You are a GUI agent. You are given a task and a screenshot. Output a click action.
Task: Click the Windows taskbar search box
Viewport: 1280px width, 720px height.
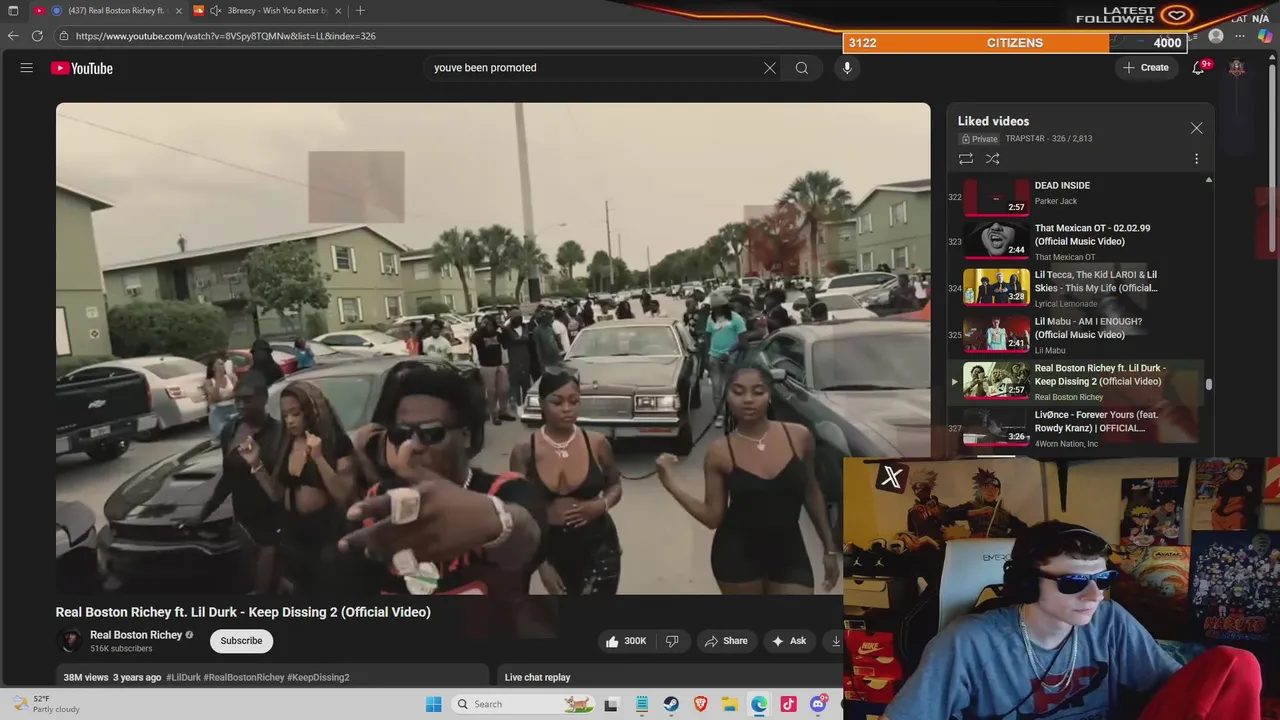(521, 704)
